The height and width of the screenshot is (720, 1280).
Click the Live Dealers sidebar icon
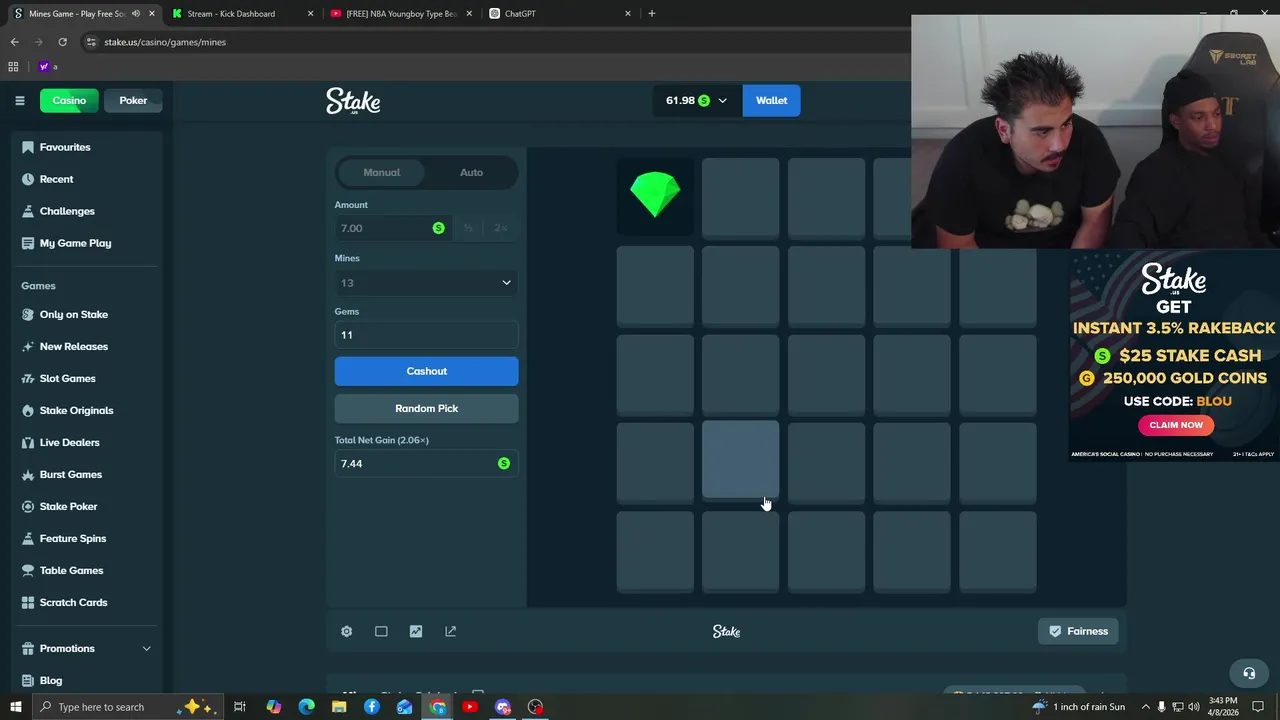coord(28,442)
